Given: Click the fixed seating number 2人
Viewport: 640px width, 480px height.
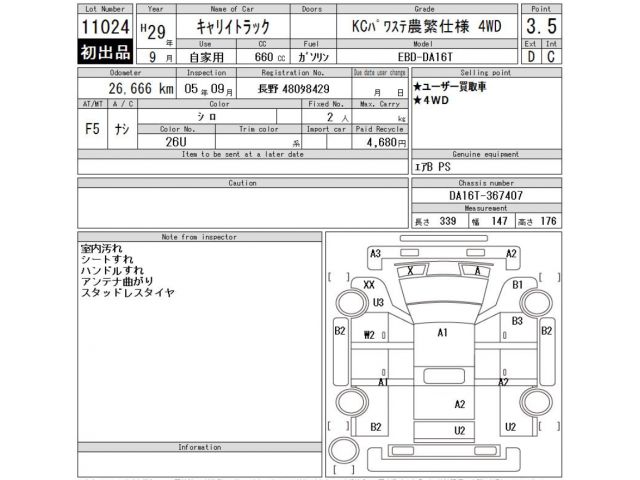Looking at the screenshot, I should point(338,118).
